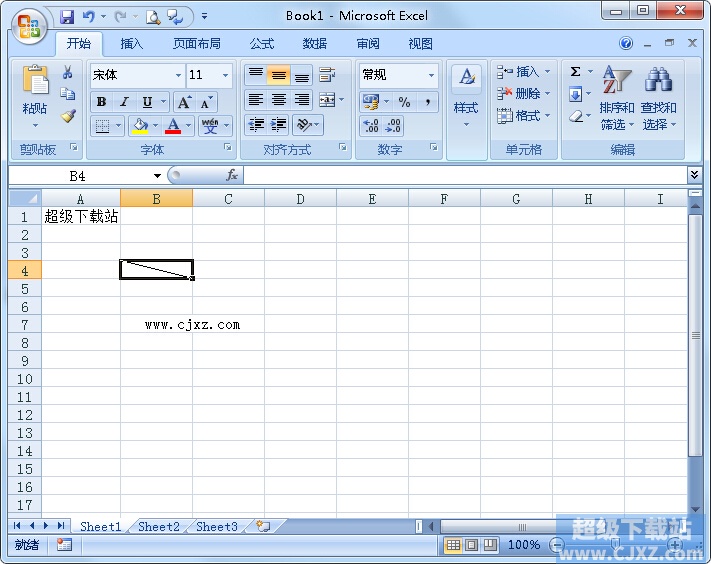
Task: Increase font size with large A
Action: coord(184,102)
